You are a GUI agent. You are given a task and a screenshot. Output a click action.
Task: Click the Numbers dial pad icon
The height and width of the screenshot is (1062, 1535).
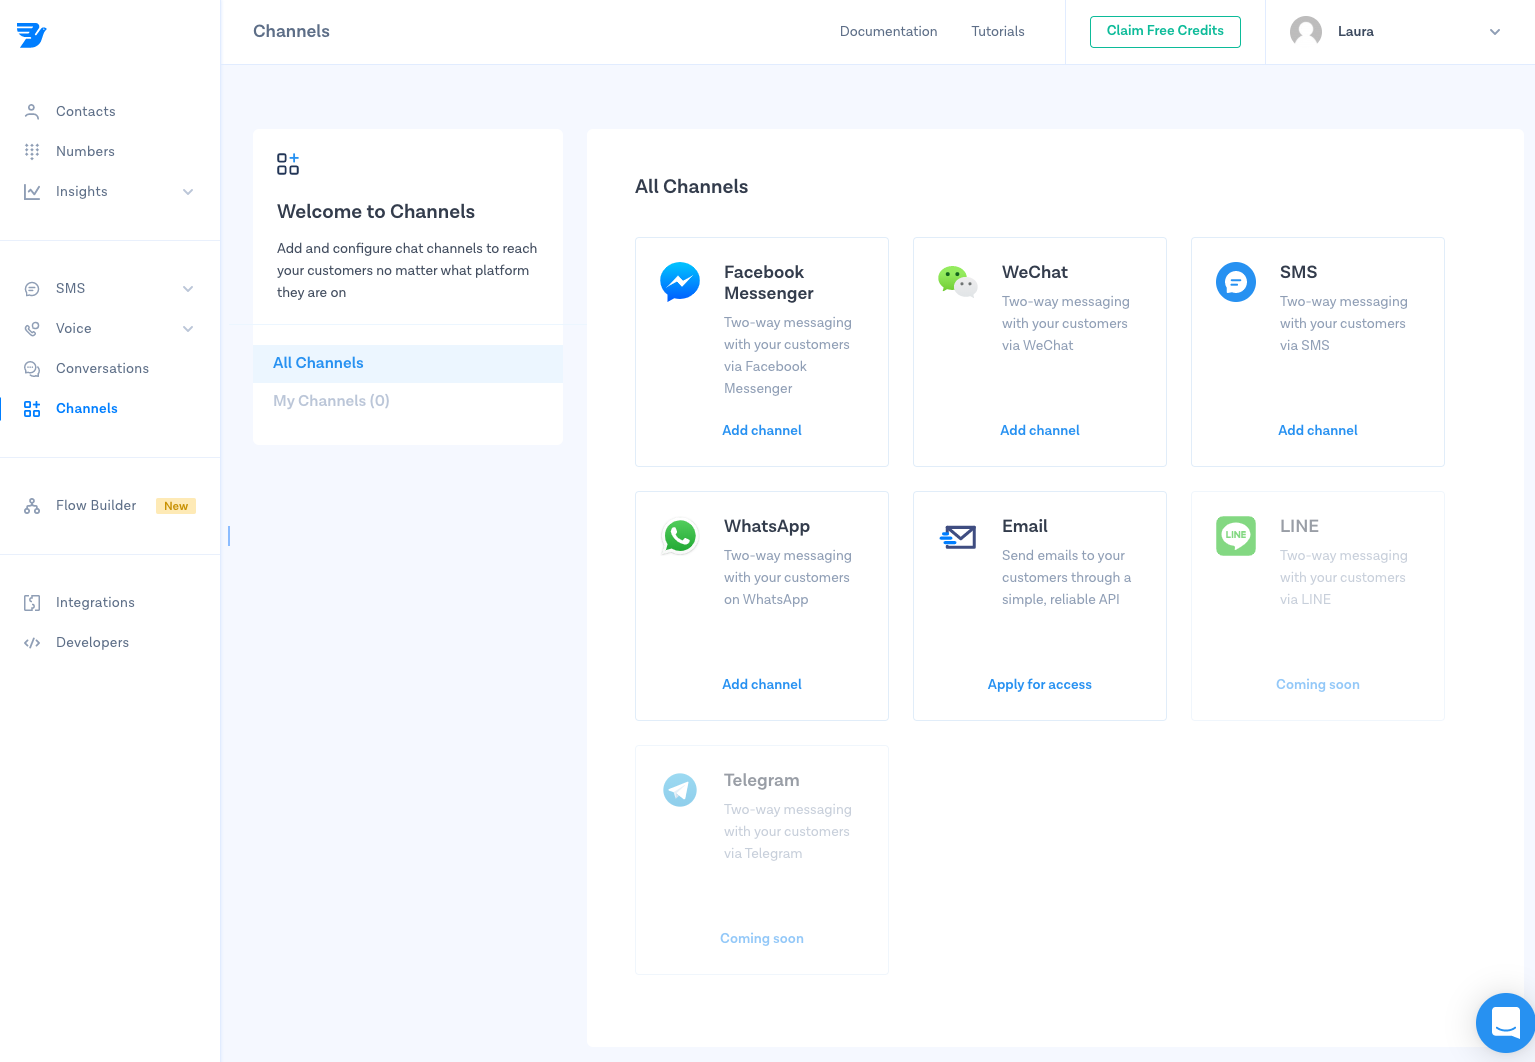(32, 151)
